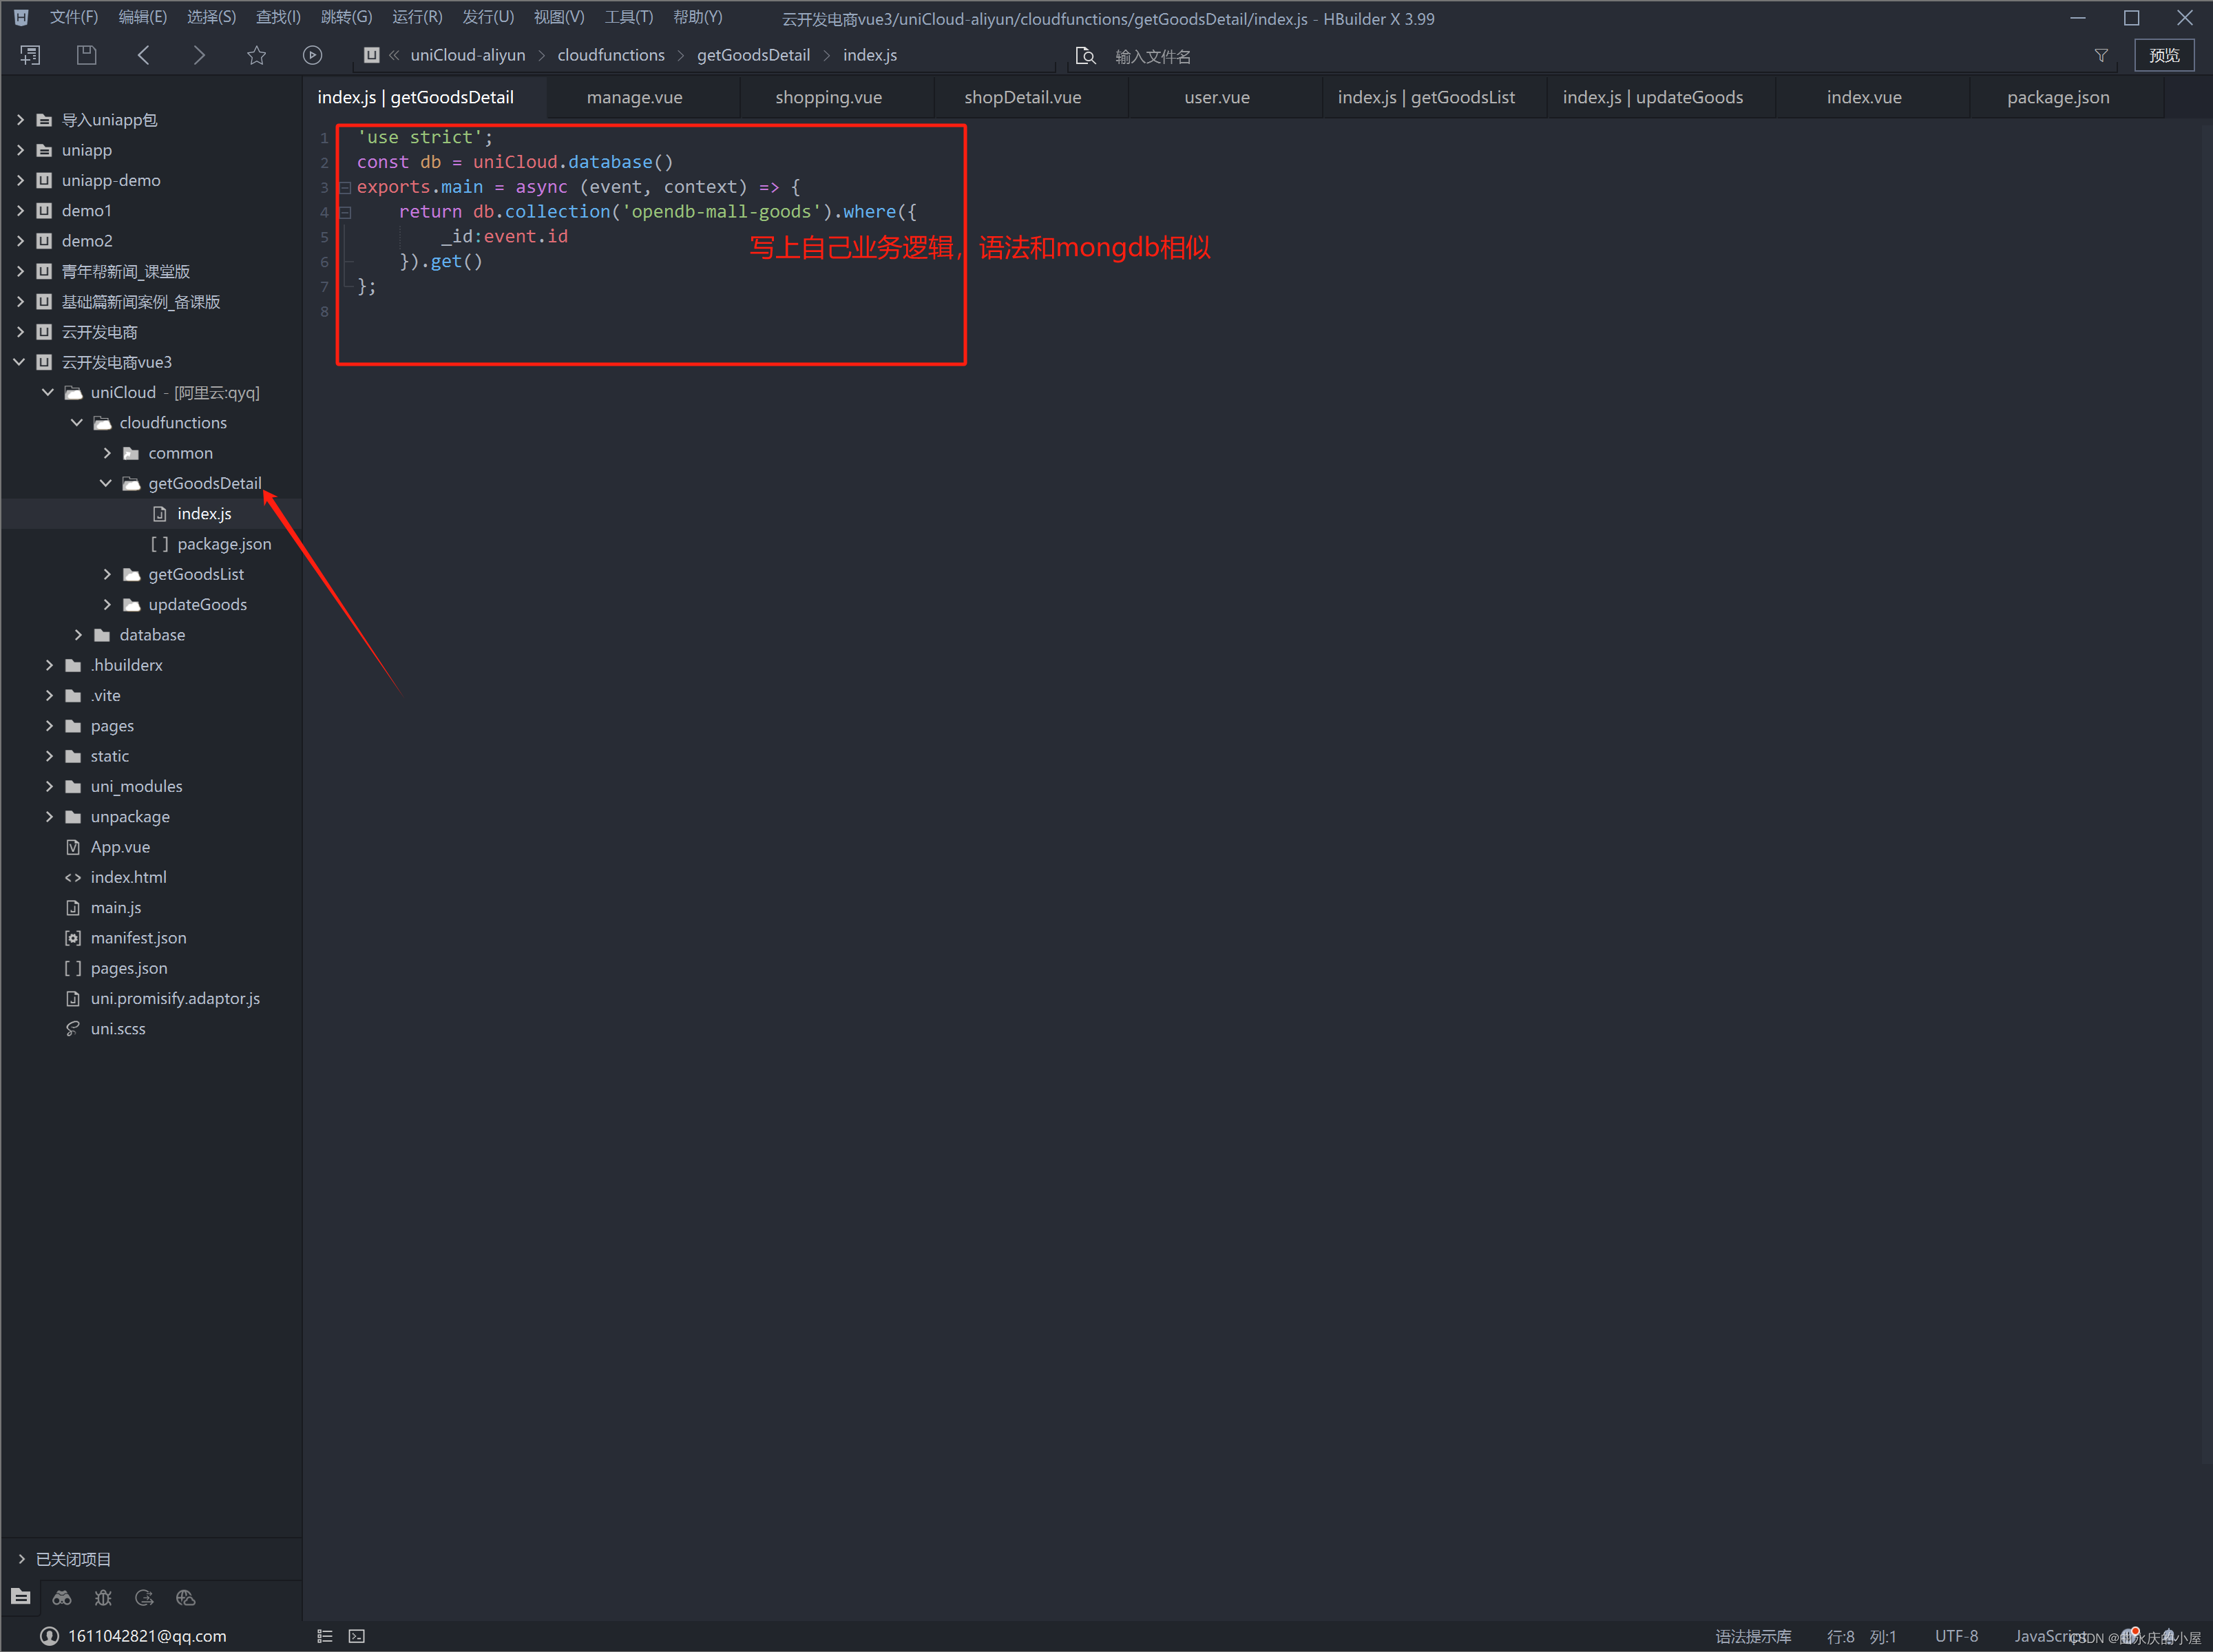Expand the 导入uniapp包 folder
The width and height of the screenshot is (2213, 1652).
[x=20, y=120]
